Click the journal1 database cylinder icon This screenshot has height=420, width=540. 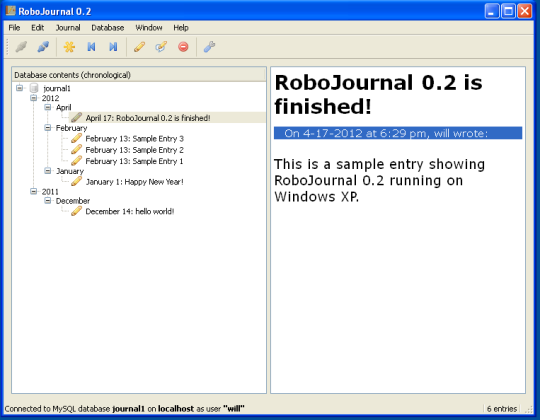coord(34,88)
